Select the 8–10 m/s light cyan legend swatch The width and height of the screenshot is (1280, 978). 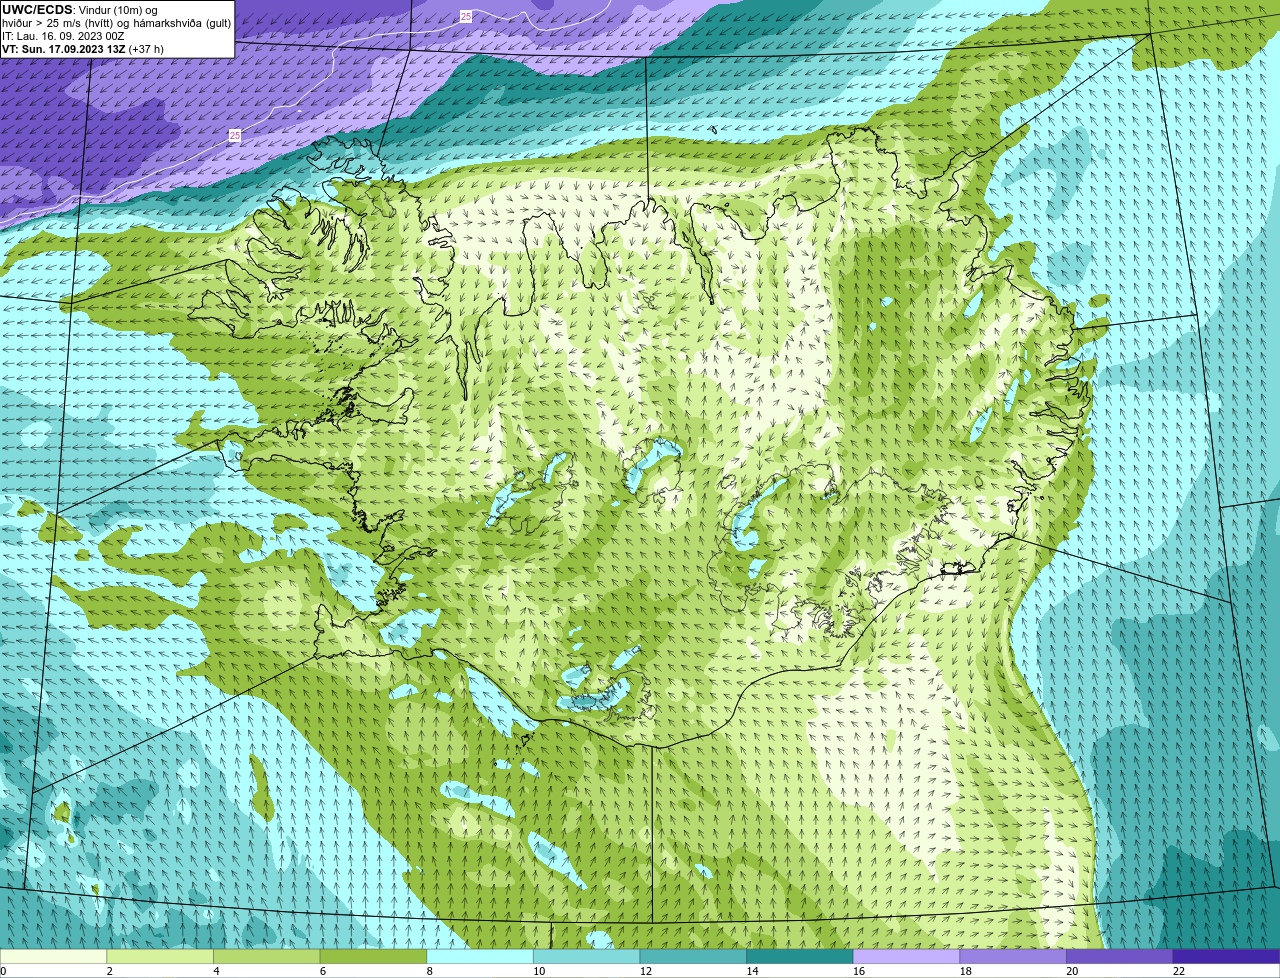(x=480, y=957)
